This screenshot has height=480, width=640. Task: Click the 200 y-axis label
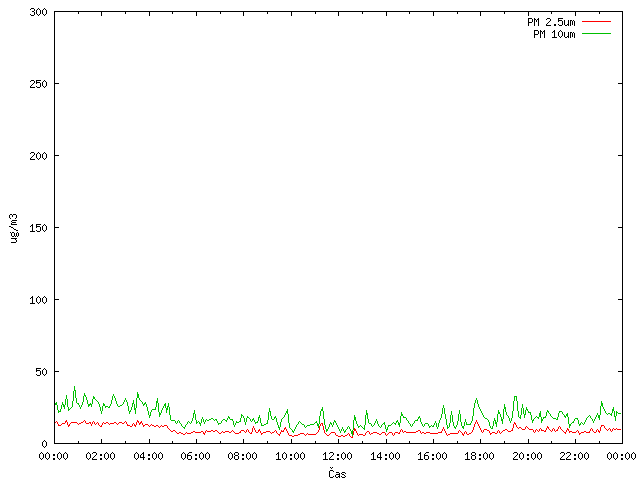(38, 156)
